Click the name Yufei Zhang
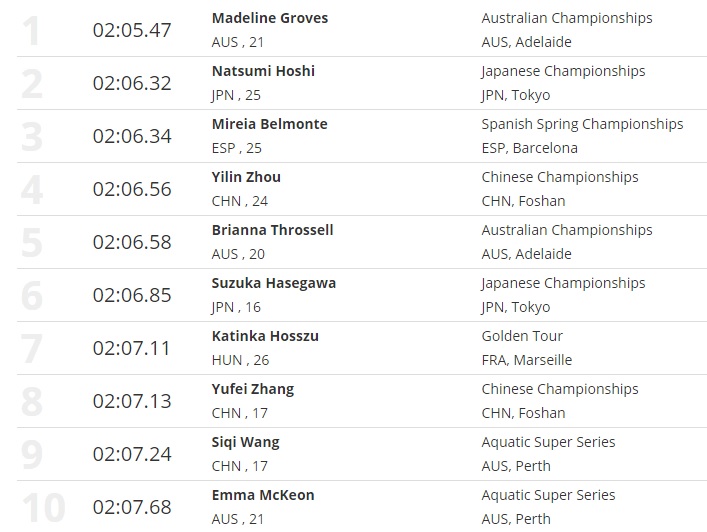This screenshot has height=532, width=707. [x=253, y=389]
